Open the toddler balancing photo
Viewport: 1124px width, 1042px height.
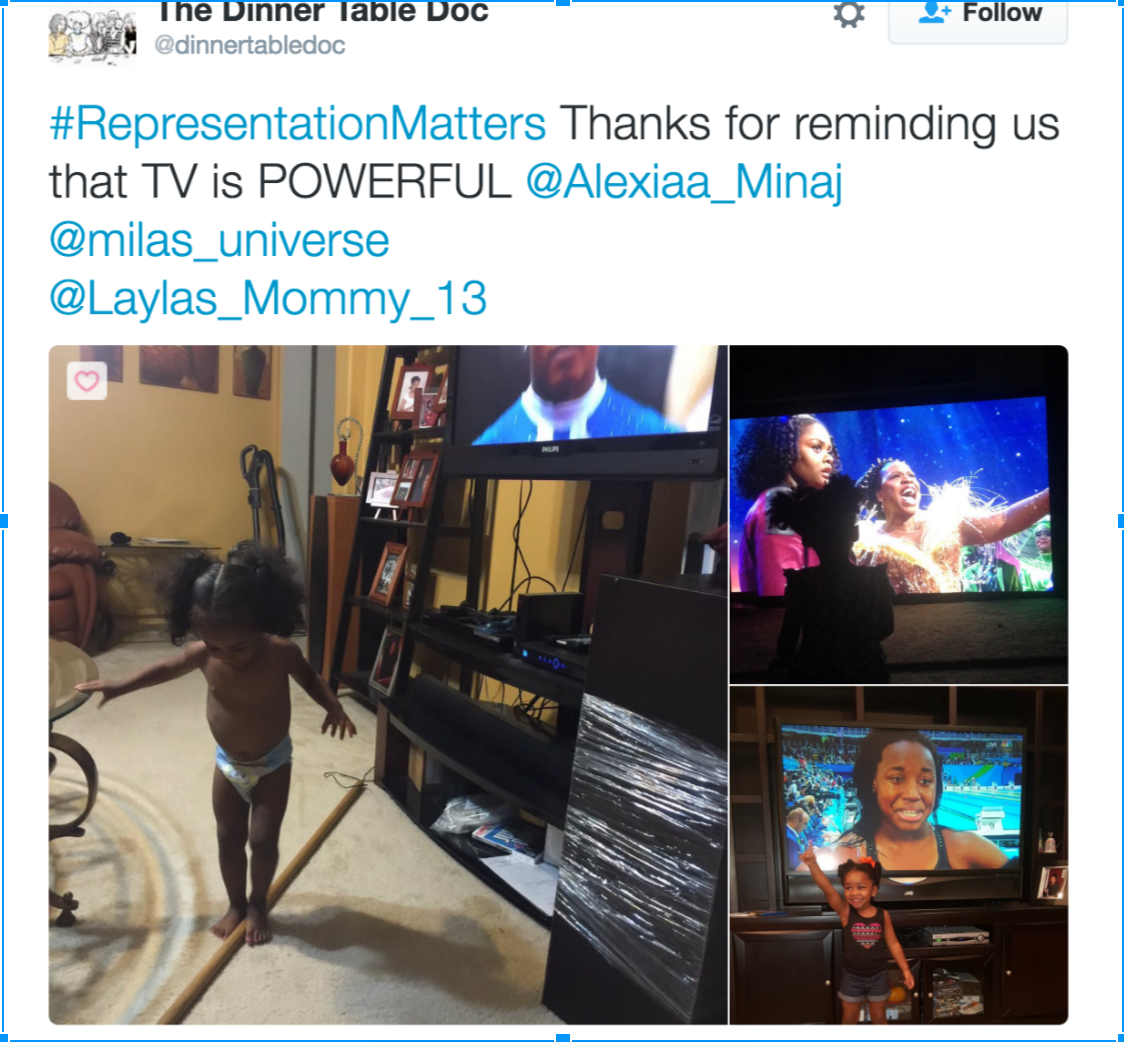pos(388,684)
